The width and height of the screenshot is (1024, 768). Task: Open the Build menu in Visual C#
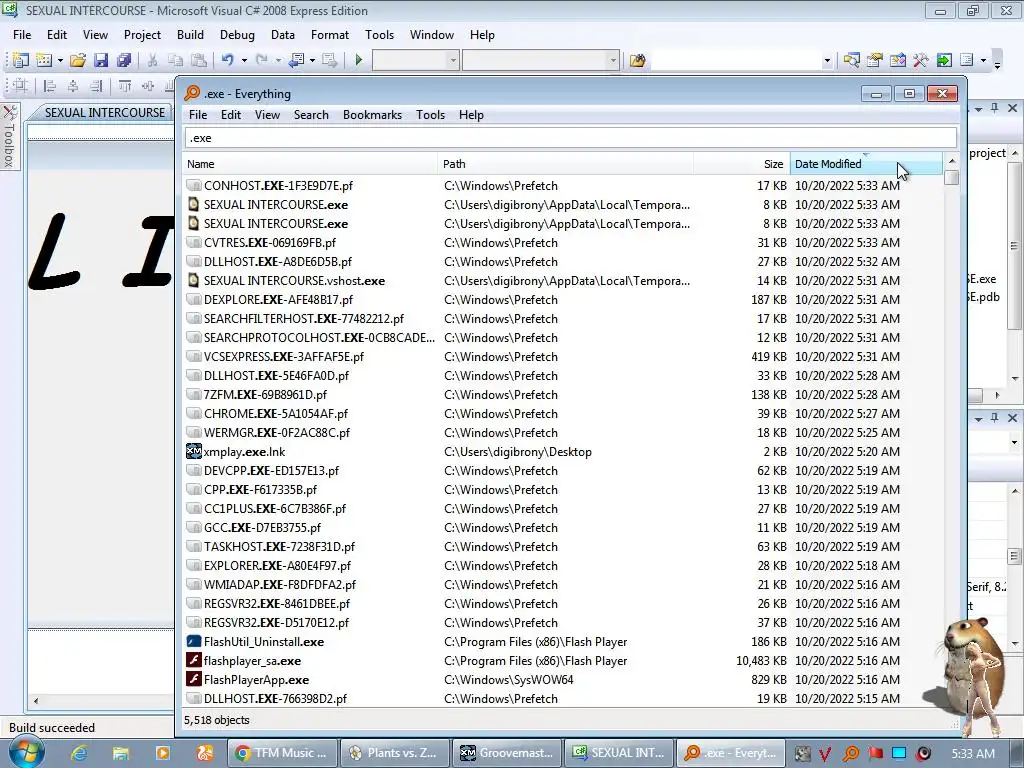190,35
